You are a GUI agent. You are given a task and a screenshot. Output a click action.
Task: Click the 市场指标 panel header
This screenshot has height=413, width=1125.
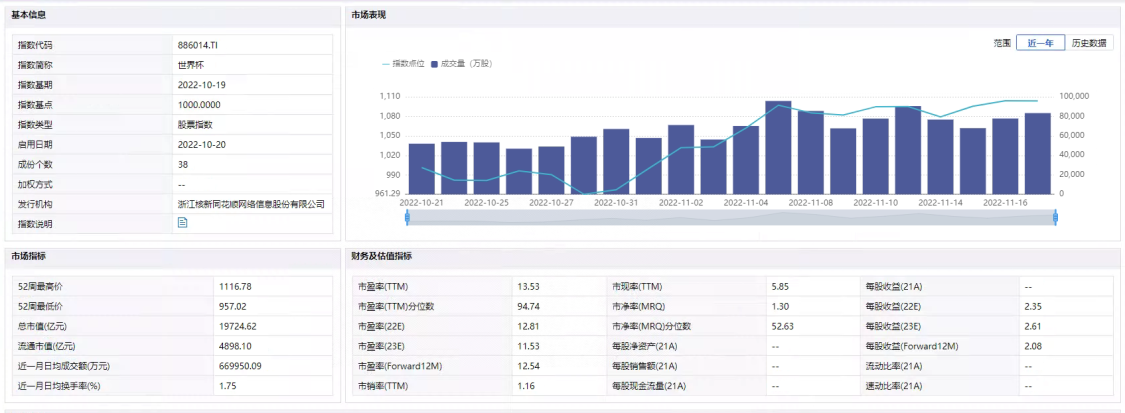click(x=28, y=256)
